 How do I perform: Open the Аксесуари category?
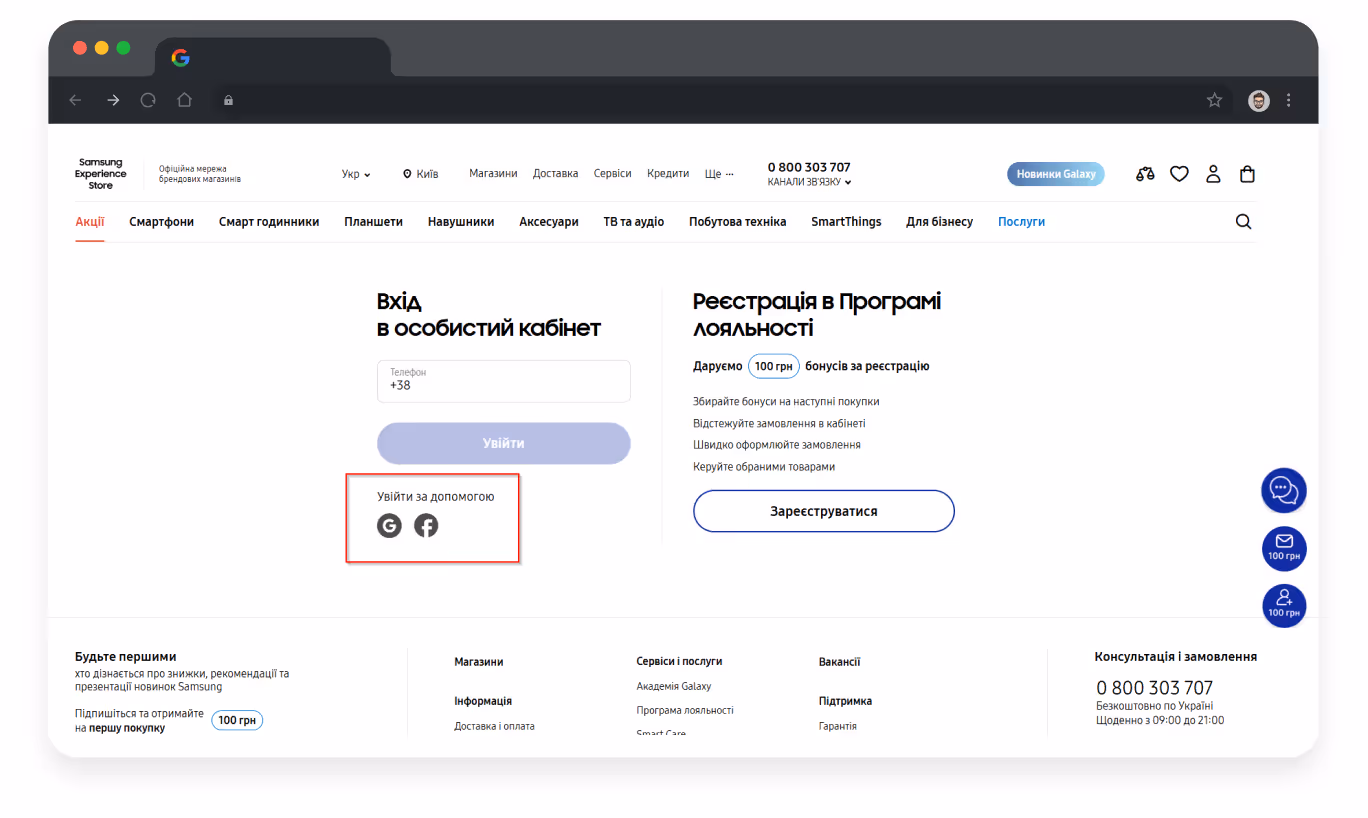click(549, 222)
